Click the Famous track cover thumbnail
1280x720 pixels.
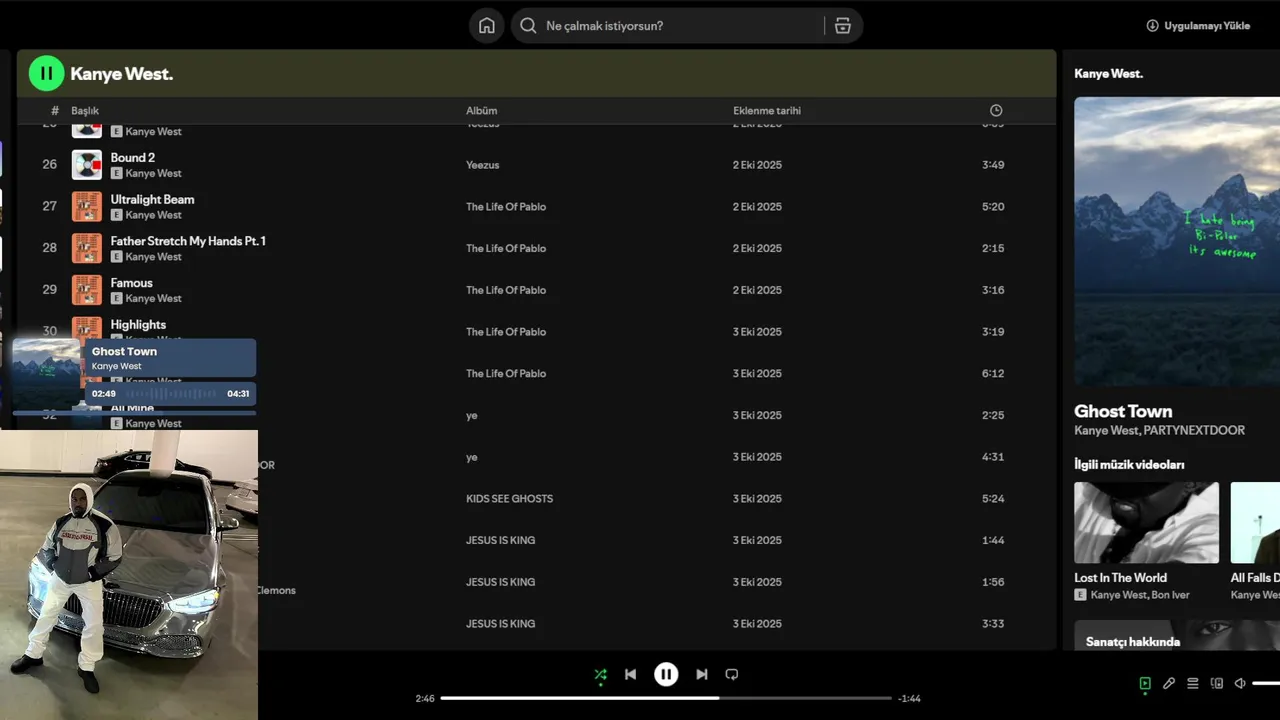pos(87,290)
